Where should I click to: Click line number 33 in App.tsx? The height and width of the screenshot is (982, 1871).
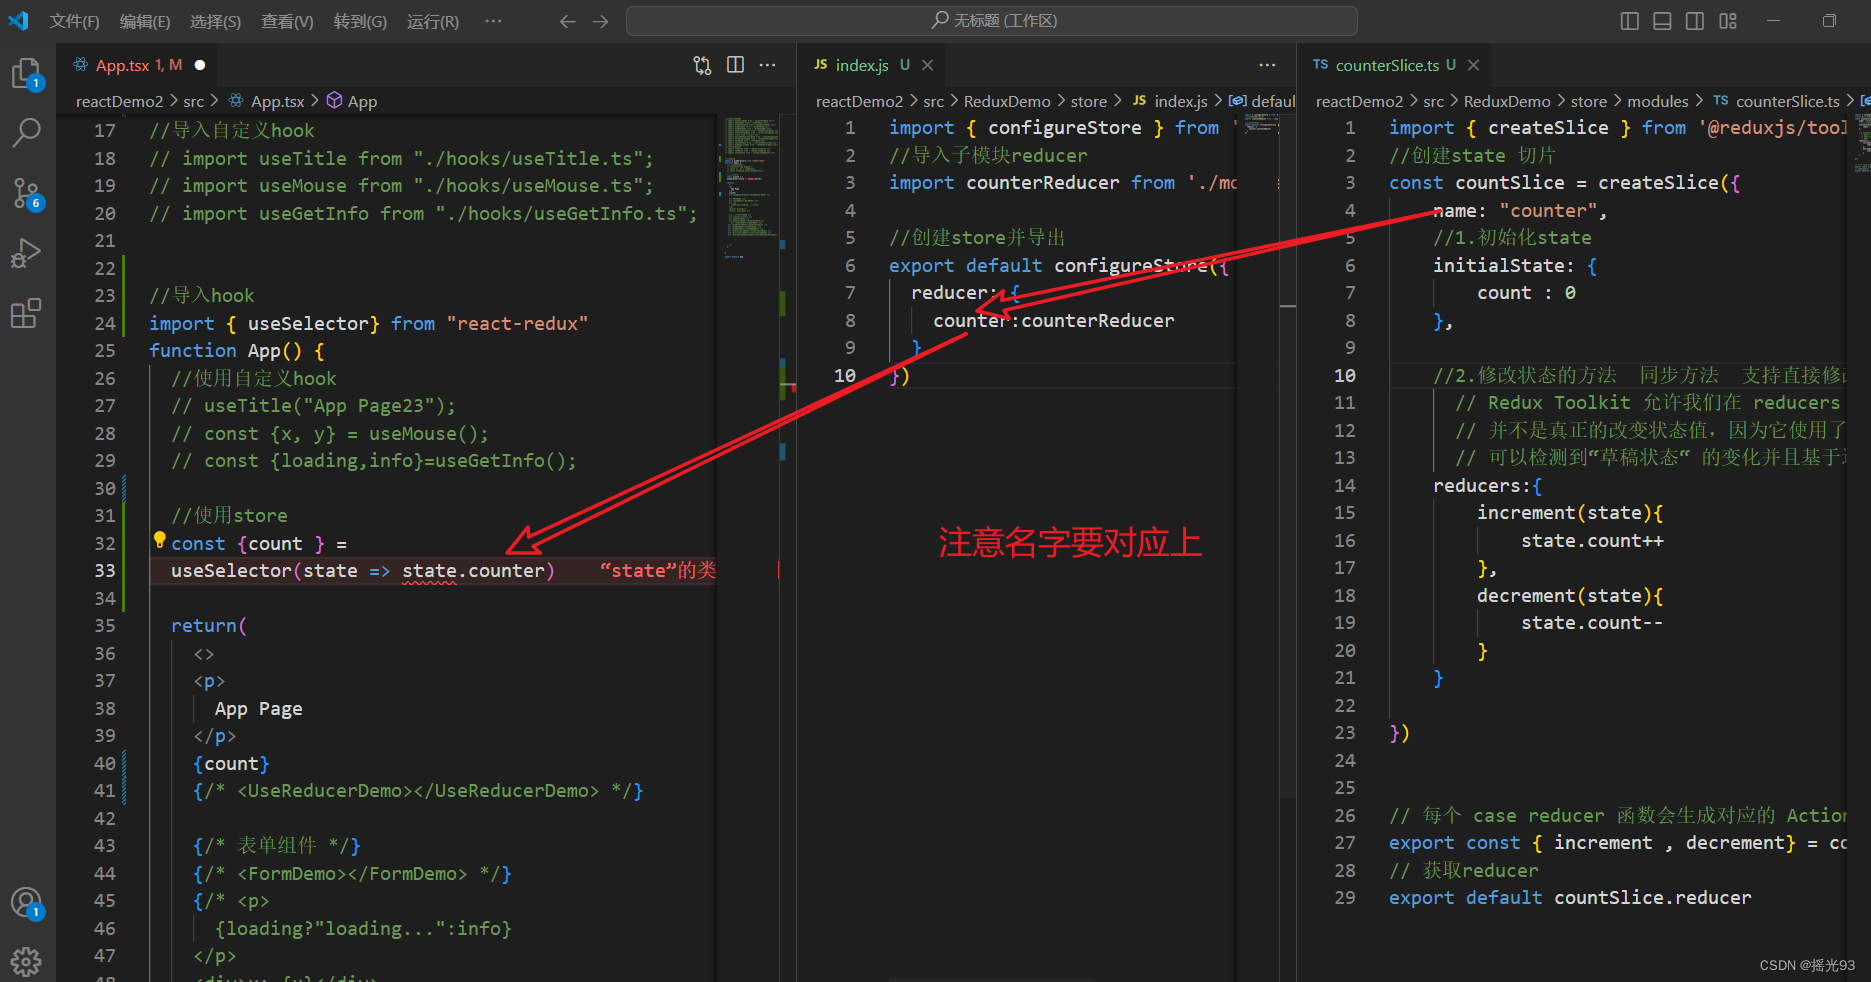tap(105, 571)
